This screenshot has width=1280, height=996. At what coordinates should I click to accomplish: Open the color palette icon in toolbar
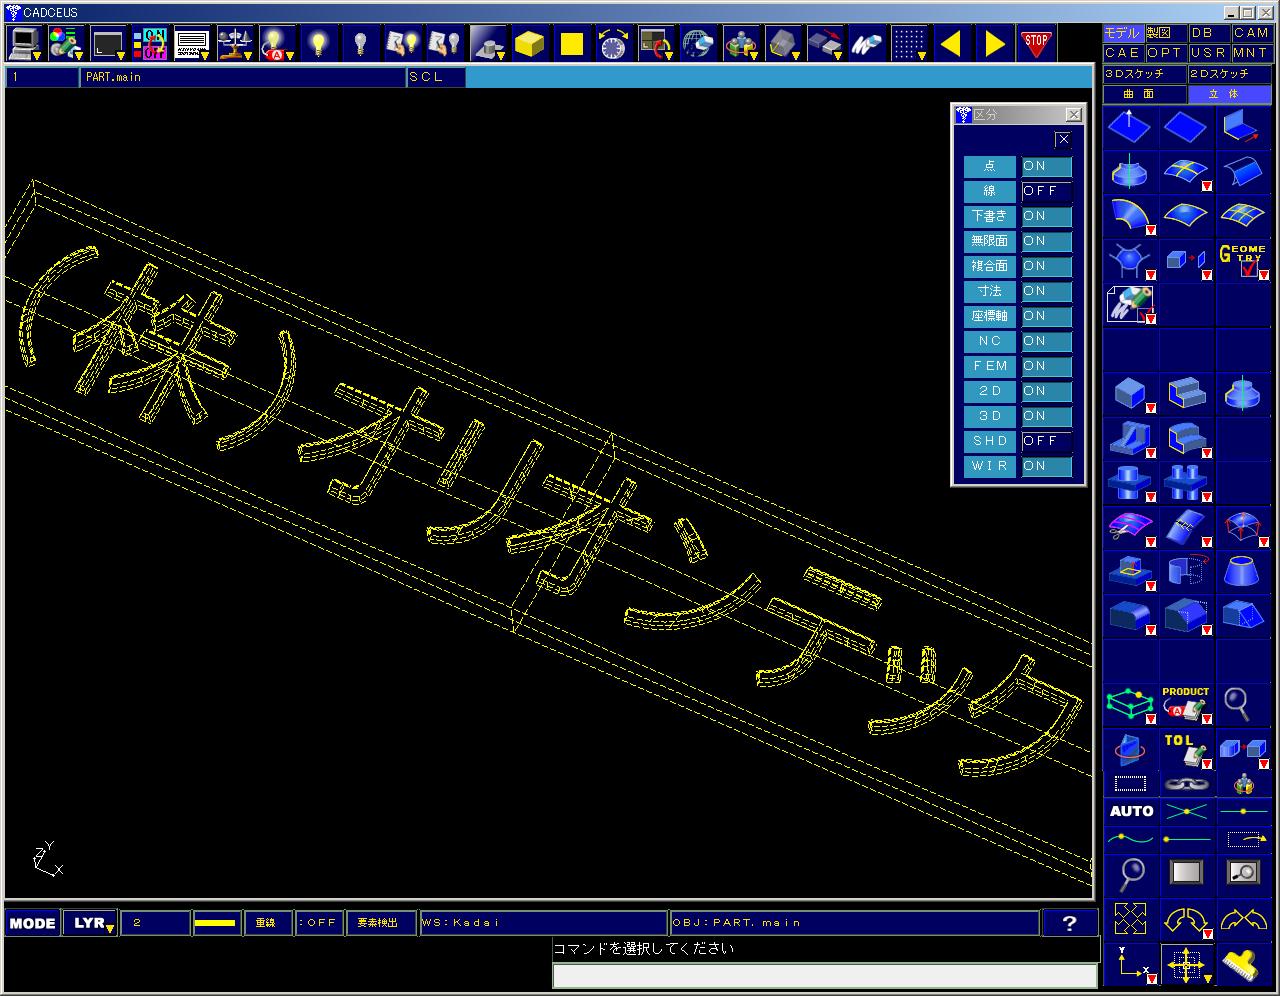tap(65, 43)
